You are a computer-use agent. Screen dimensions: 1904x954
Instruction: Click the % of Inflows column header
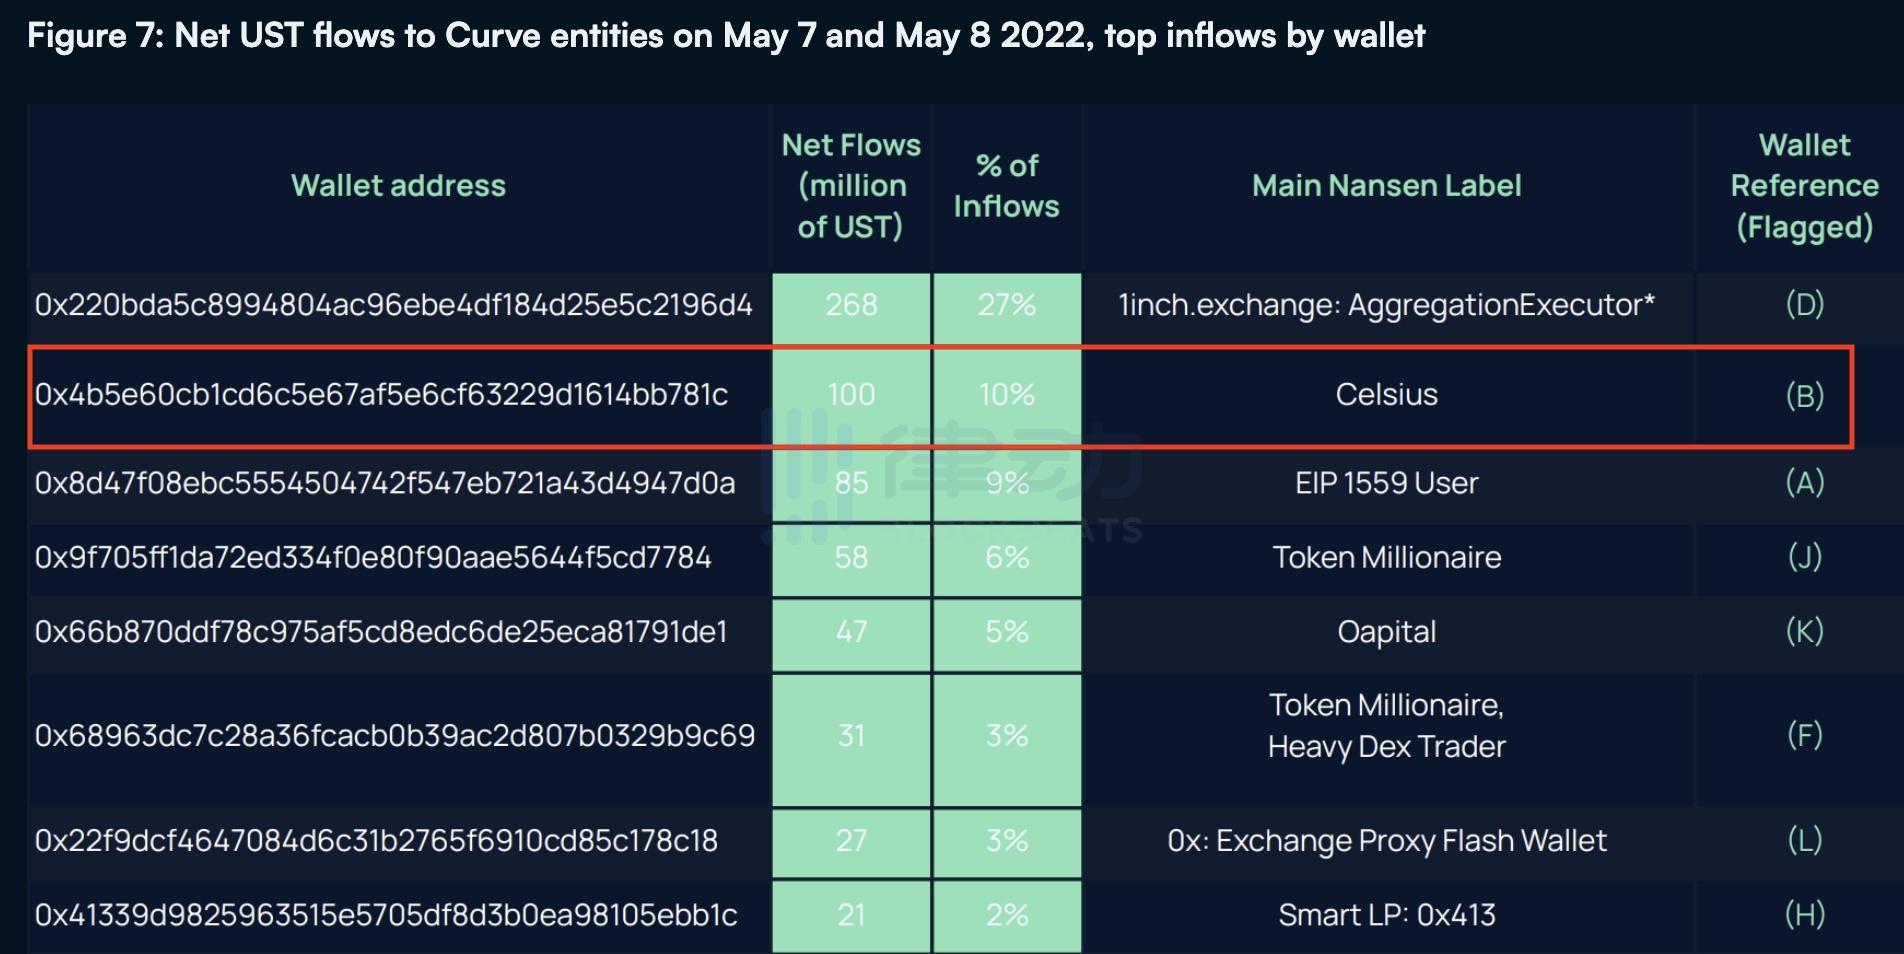tap(1006, 186)
